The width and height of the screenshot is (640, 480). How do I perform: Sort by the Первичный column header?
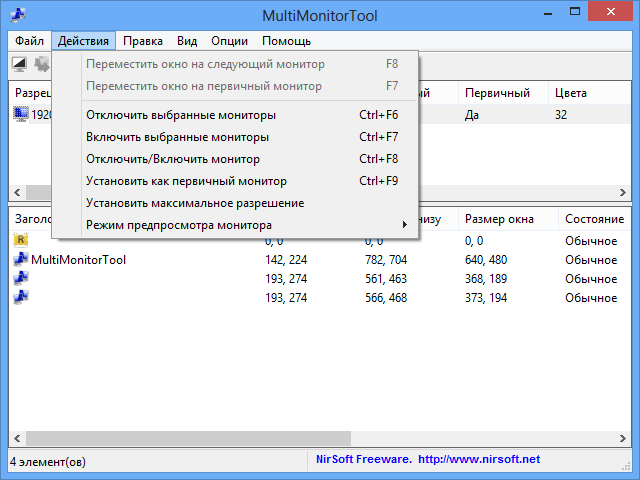[503, 93]
